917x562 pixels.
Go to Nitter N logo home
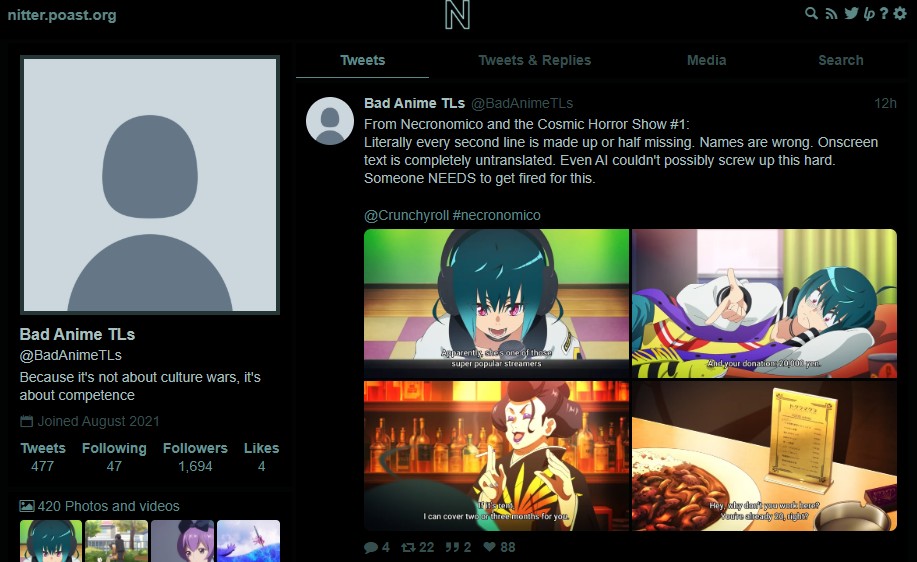pos(457,15)
